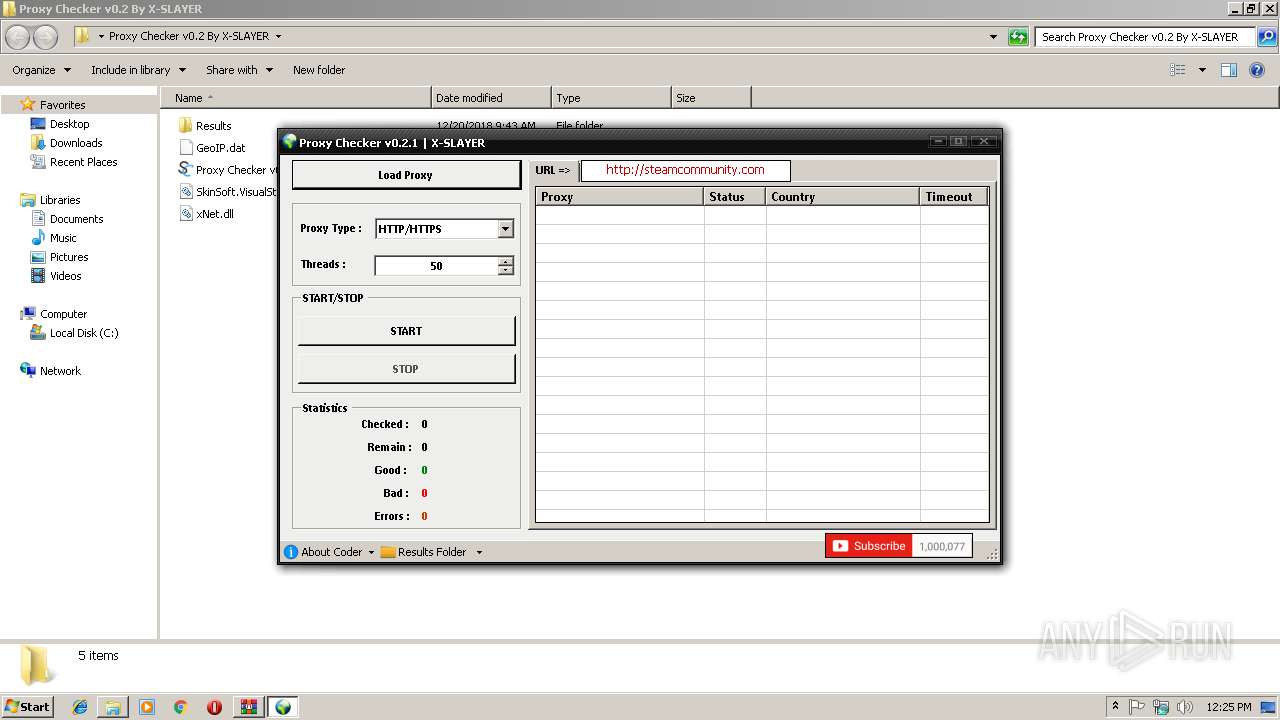The height and width of the screenshot is (720, 1280).
Task: Open Desktop in Favorites
Action: [69, 124]
